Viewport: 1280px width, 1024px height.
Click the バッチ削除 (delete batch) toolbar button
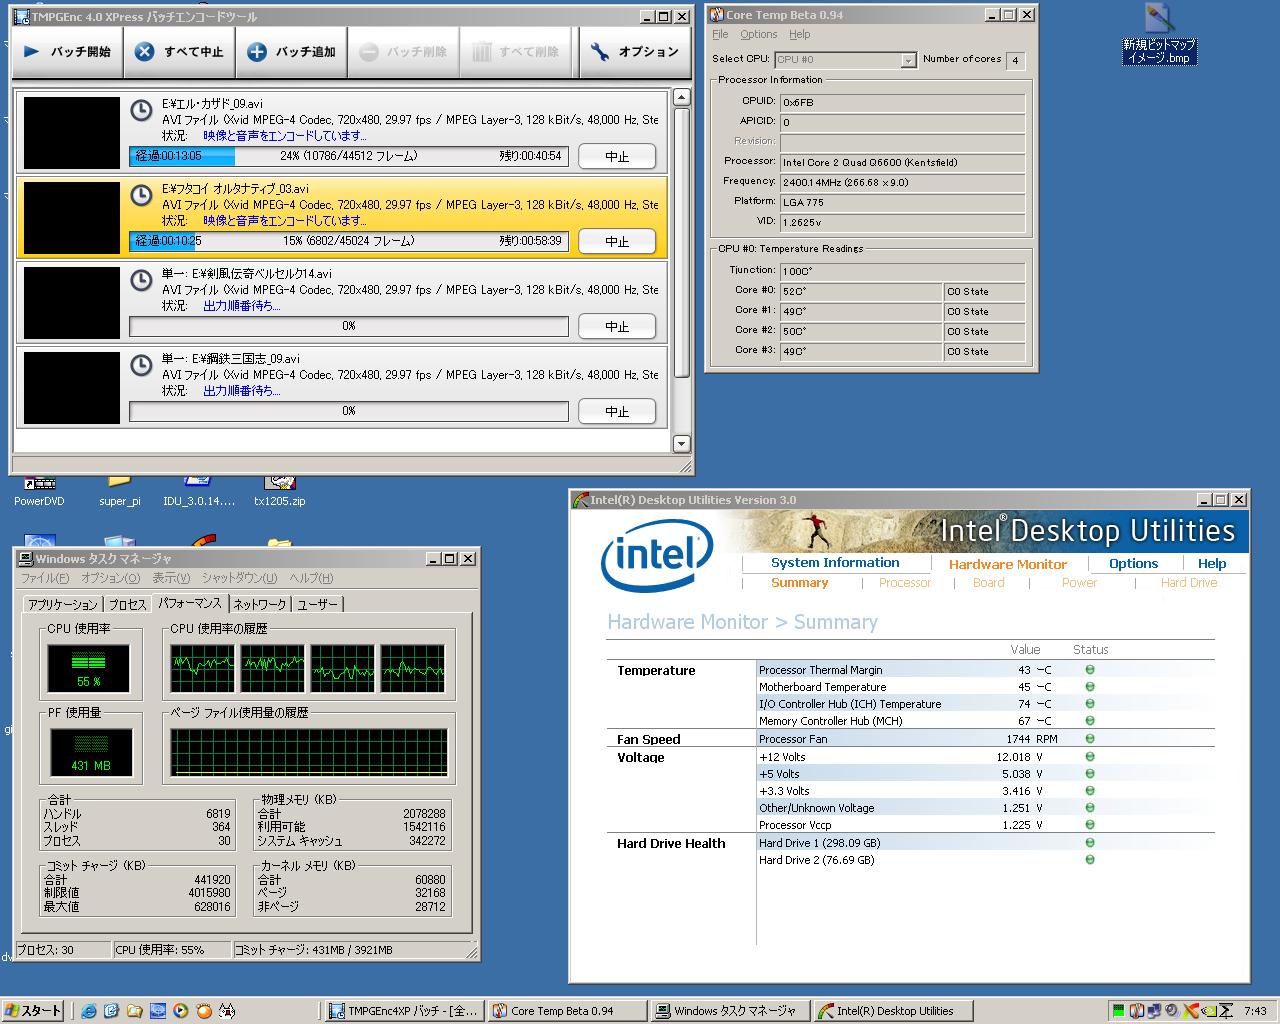pos(404,52)
